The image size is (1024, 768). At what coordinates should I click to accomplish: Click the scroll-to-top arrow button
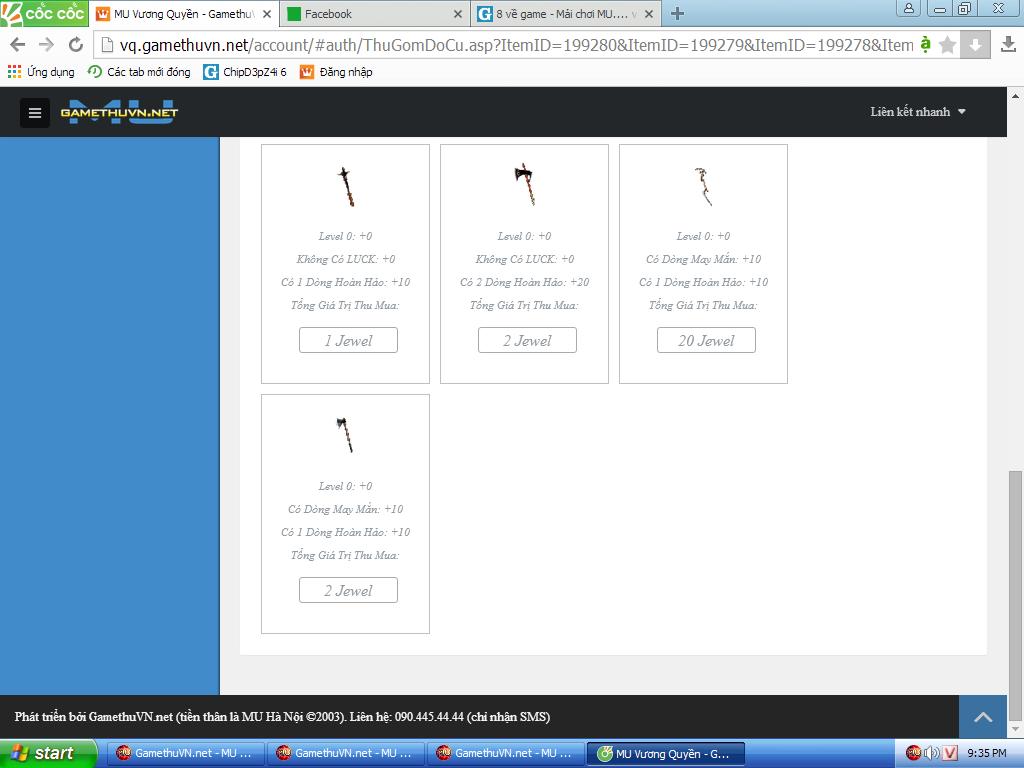(x=983, y=717)
